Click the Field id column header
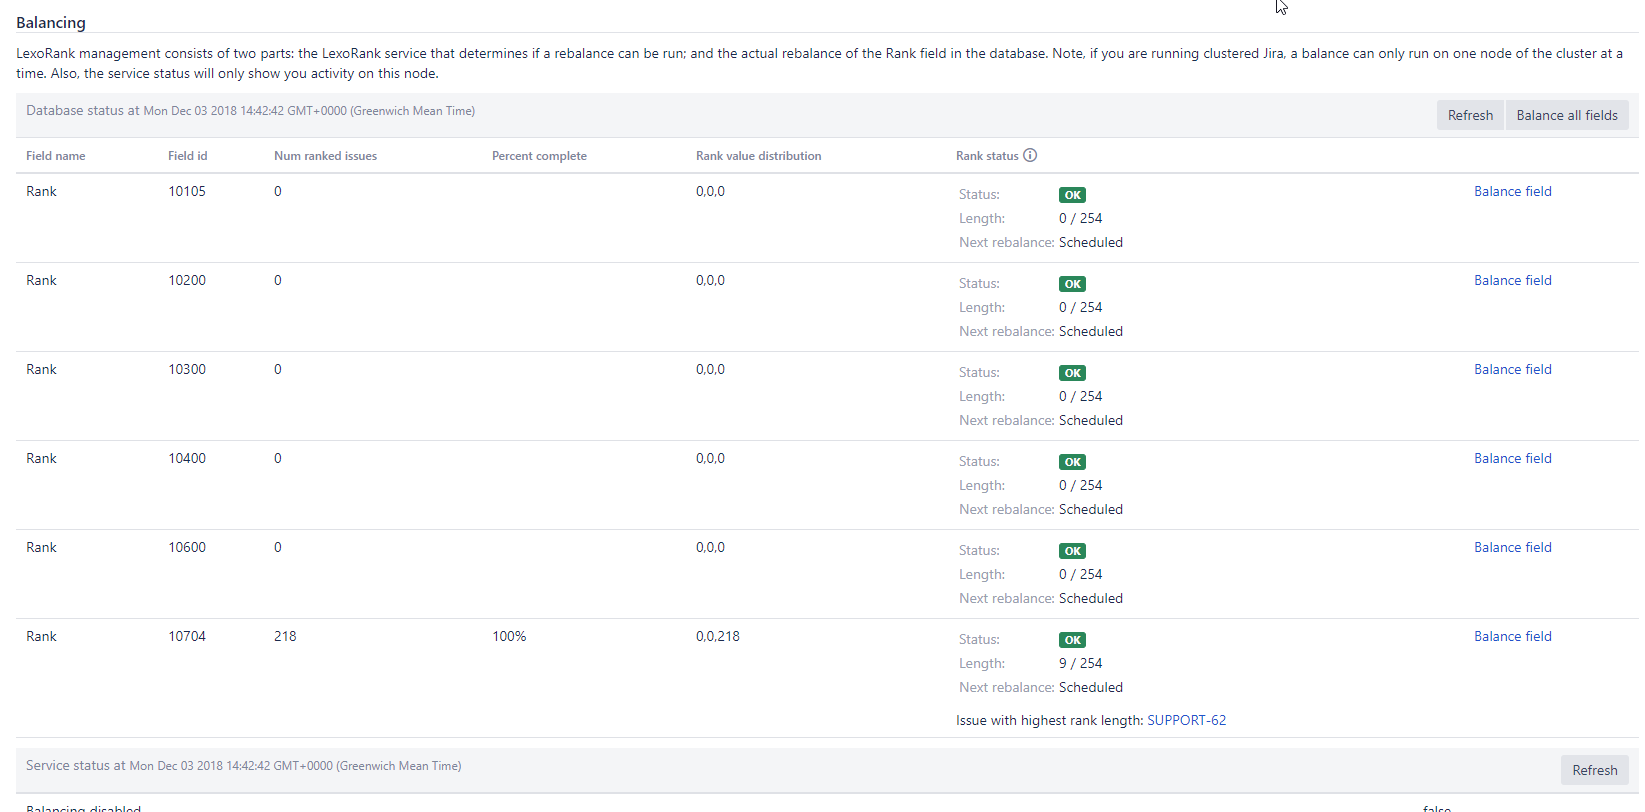Image resolution: width=1645 pixels, height=812 pixels. tap(188, 156)
